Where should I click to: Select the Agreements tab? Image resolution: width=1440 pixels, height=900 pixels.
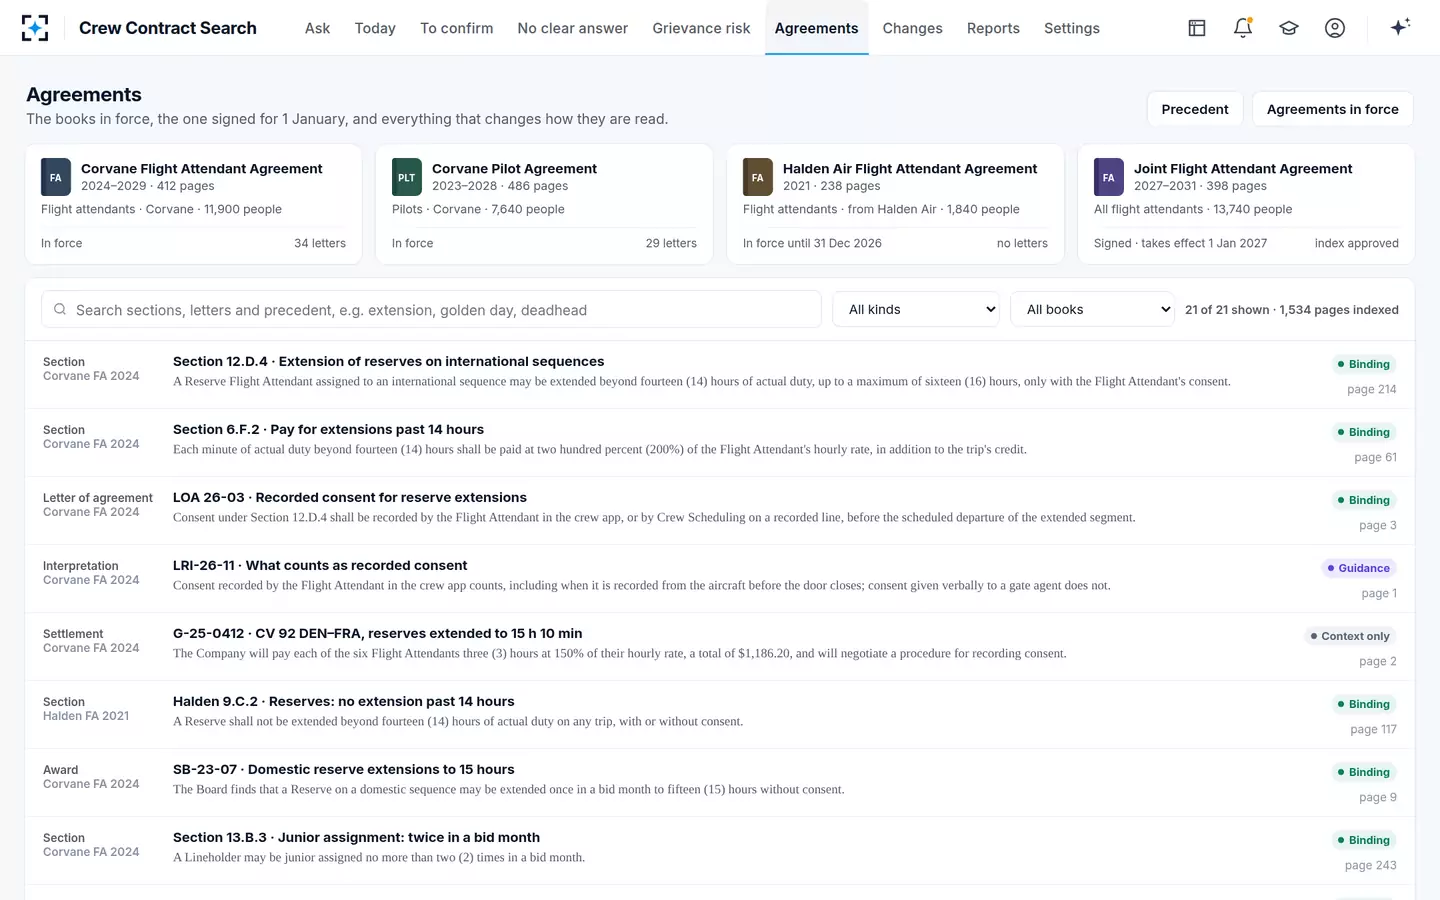pyautogui.click(x=816, y=28)
